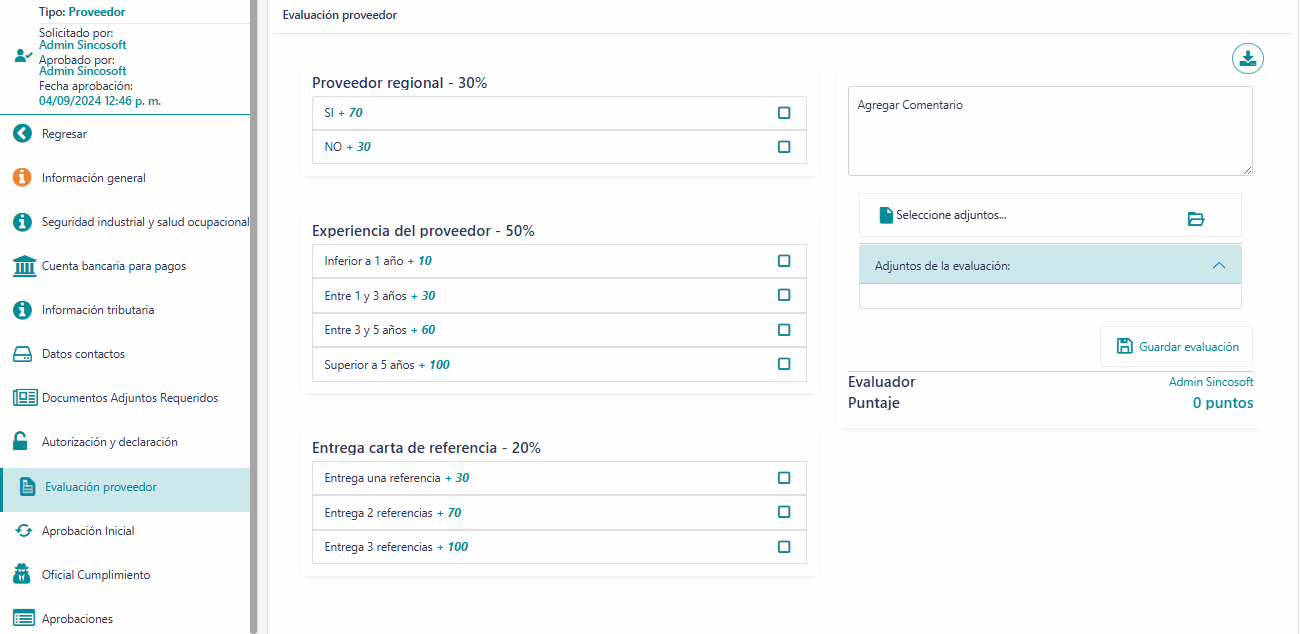Tick Inferior a 1 año checkbox
Screen dimensions: 1300x634
click(x=784, y=261)
